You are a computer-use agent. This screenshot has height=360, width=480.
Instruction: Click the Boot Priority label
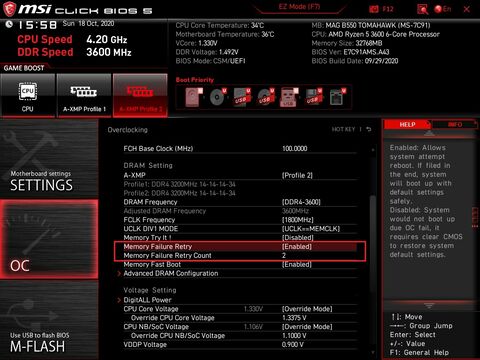(195, 80)
